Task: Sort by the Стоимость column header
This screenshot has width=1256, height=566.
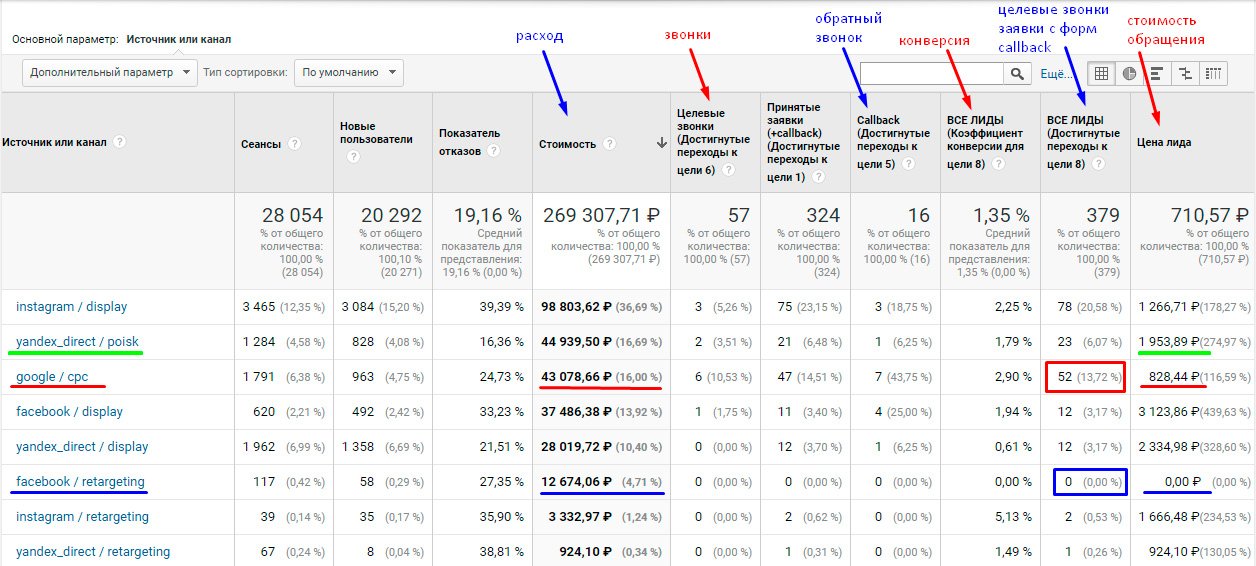Action: (567, 144)
